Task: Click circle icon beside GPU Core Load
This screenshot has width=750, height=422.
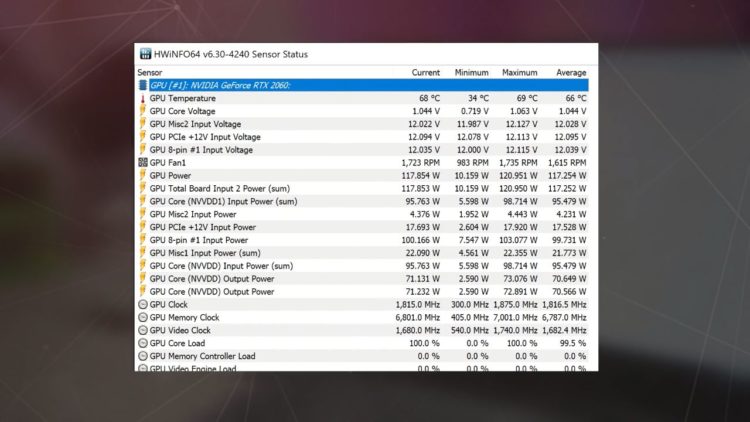Action: click(143, 343)
